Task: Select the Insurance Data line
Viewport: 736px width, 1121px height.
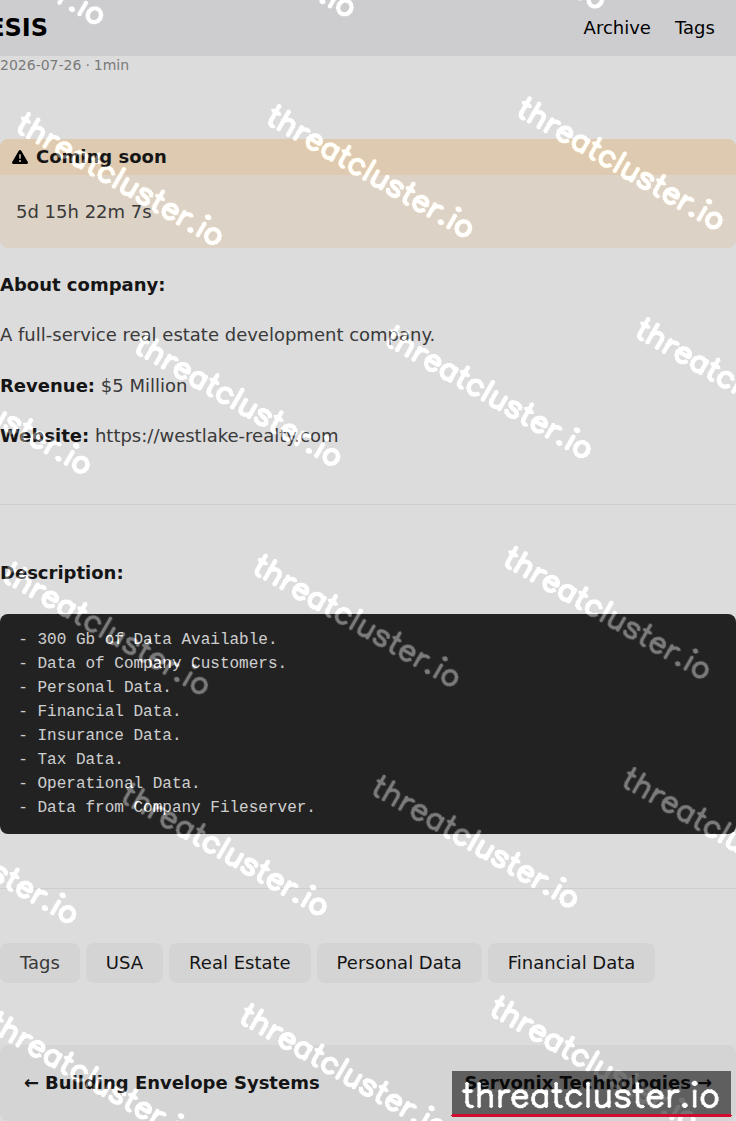Action: (x=99, y=736)
